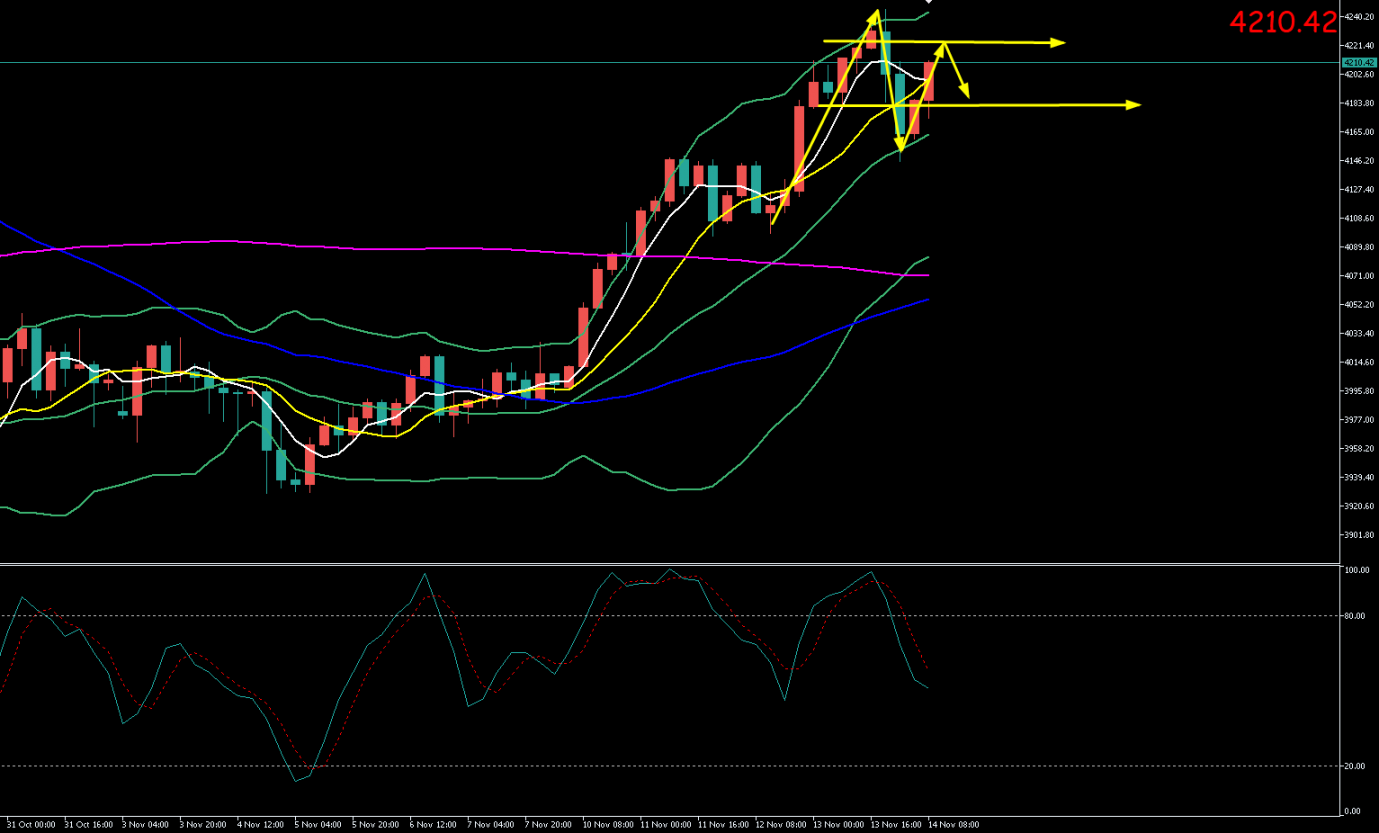This screenshot has width=1379, height=833.
Task: Click the 31 Oct 00:00 time label
Action: pos(32,825)
